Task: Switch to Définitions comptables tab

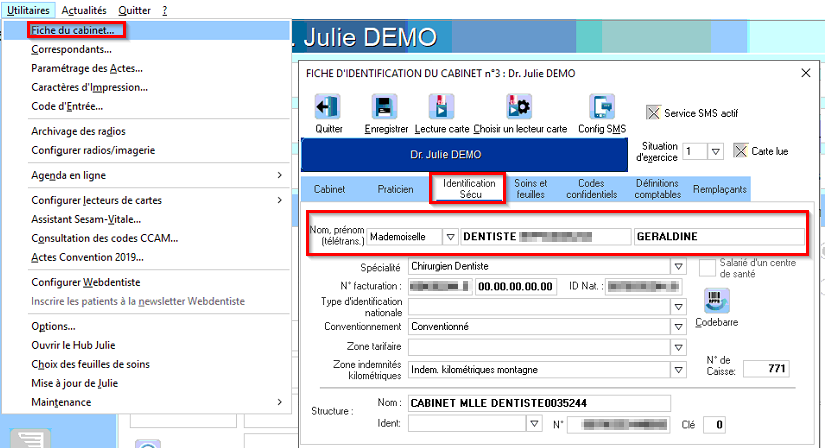Action: pyautogui.click(x=657, y=189)
